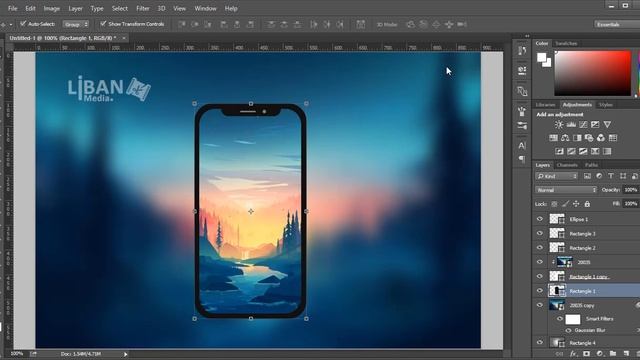Filter layers by shape layers
Image resolution: width=640 pixels, height=360 pixels.
click(623, 176)
